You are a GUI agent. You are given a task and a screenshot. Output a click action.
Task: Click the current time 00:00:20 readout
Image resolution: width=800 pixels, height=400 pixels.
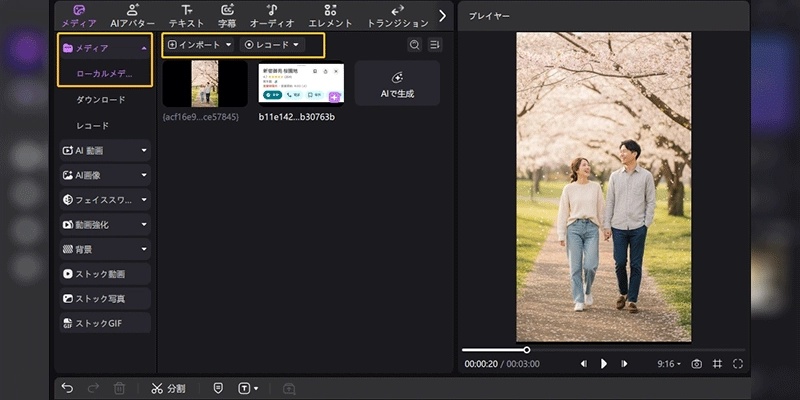[x=480, y=364]
